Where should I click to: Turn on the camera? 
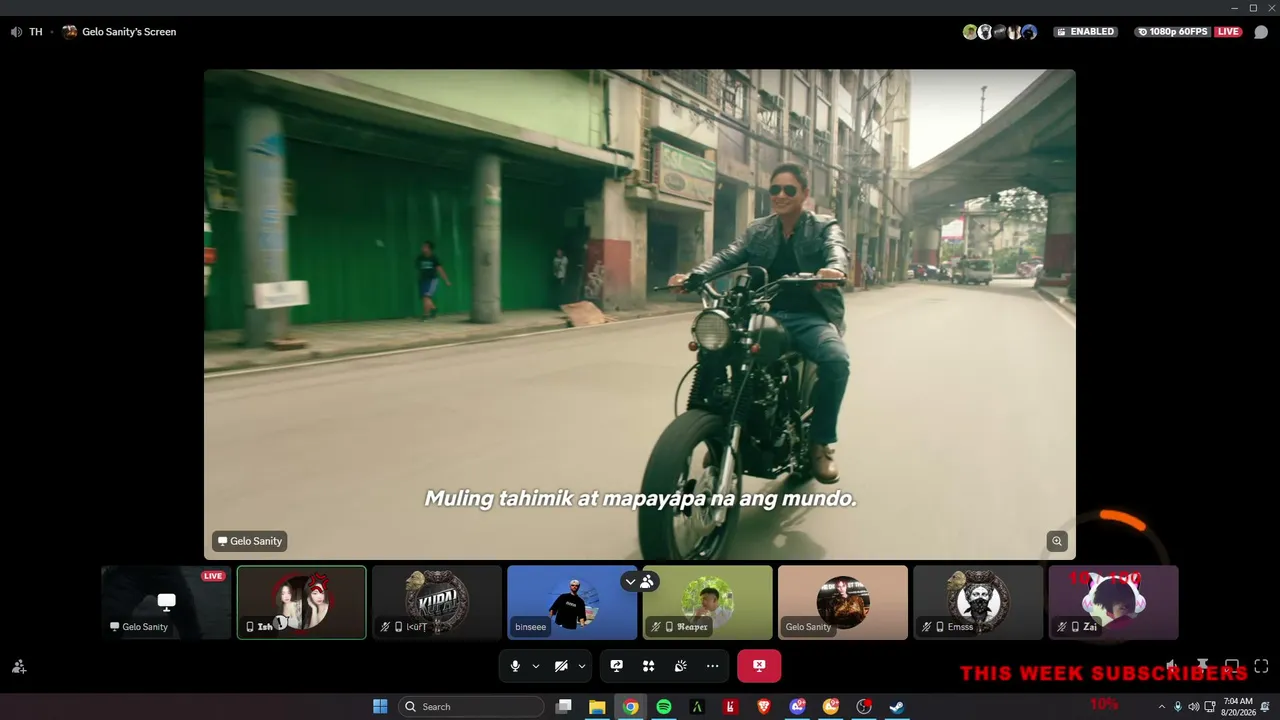pos(561,666)
